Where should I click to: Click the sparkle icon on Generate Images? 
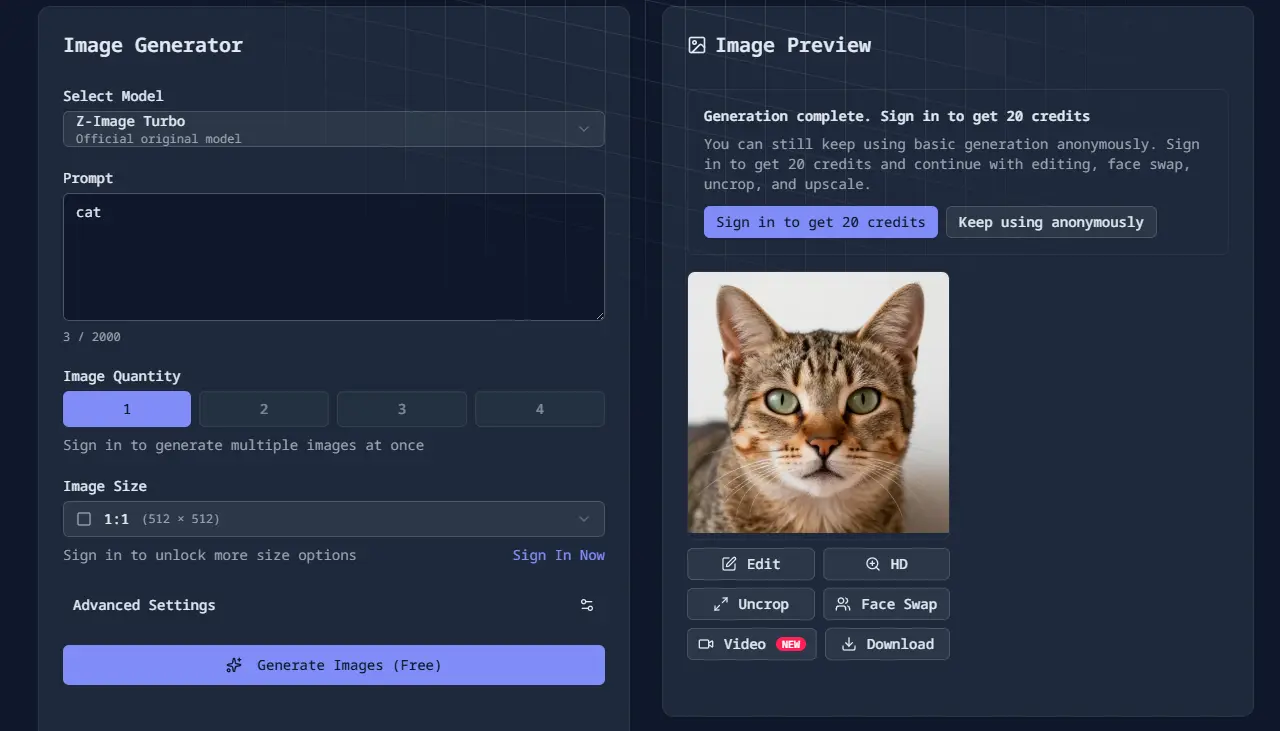point(235,665)
